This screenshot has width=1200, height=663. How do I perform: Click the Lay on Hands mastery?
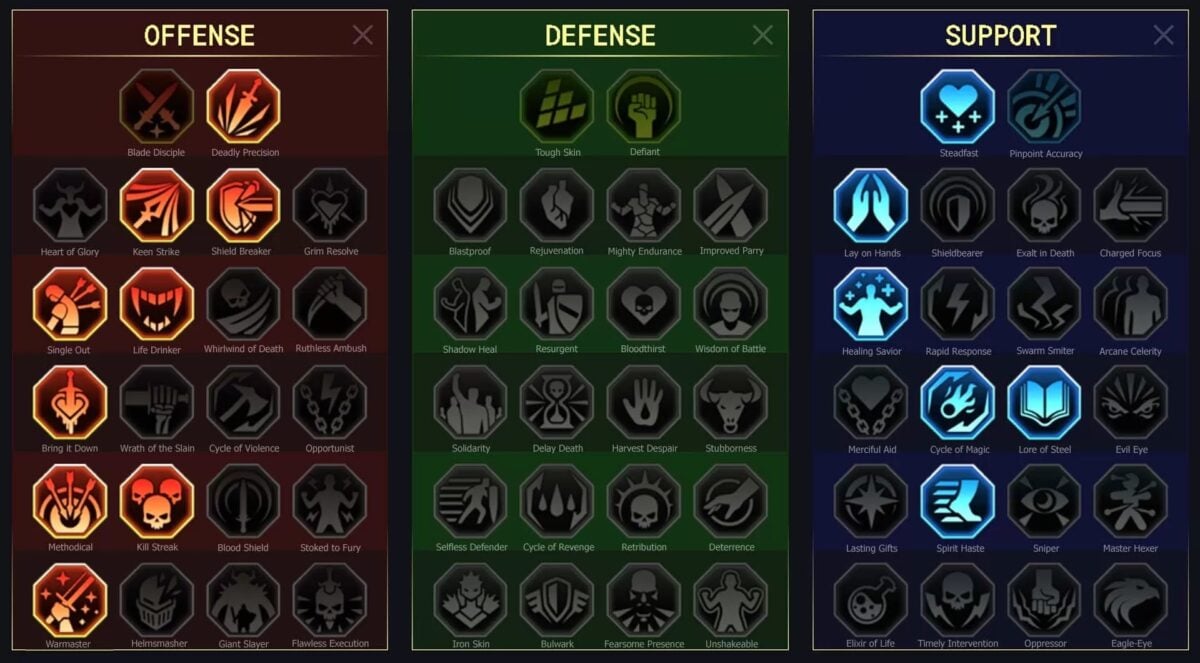click(x=871, y=205)
